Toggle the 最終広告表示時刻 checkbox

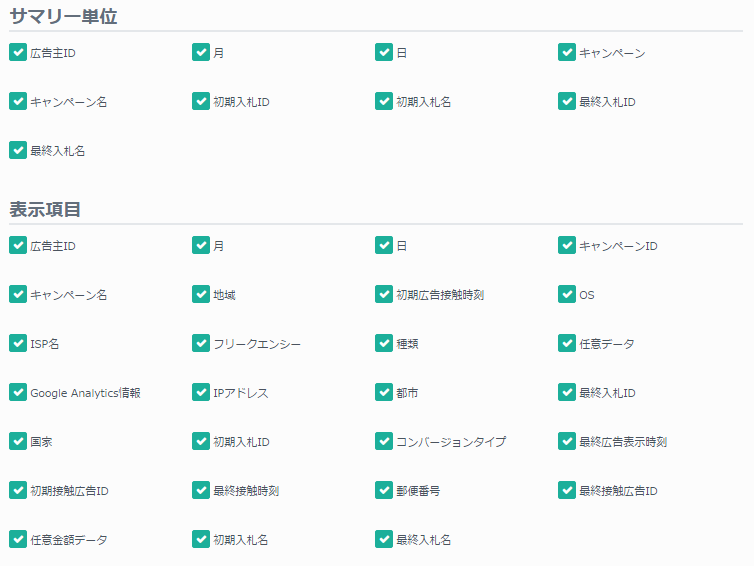pos(567,441)
